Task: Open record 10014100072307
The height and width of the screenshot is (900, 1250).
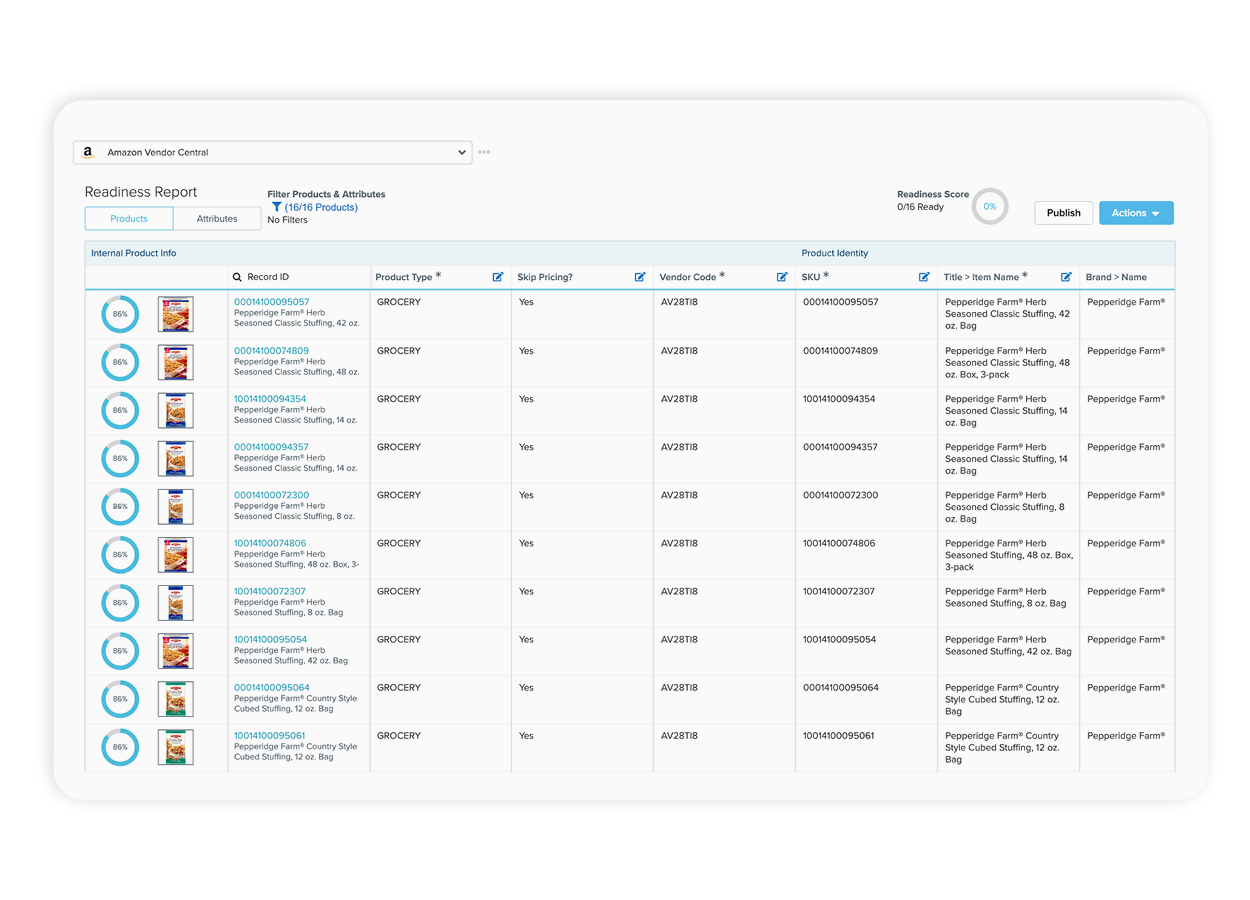Action: [x=270, y=591]
